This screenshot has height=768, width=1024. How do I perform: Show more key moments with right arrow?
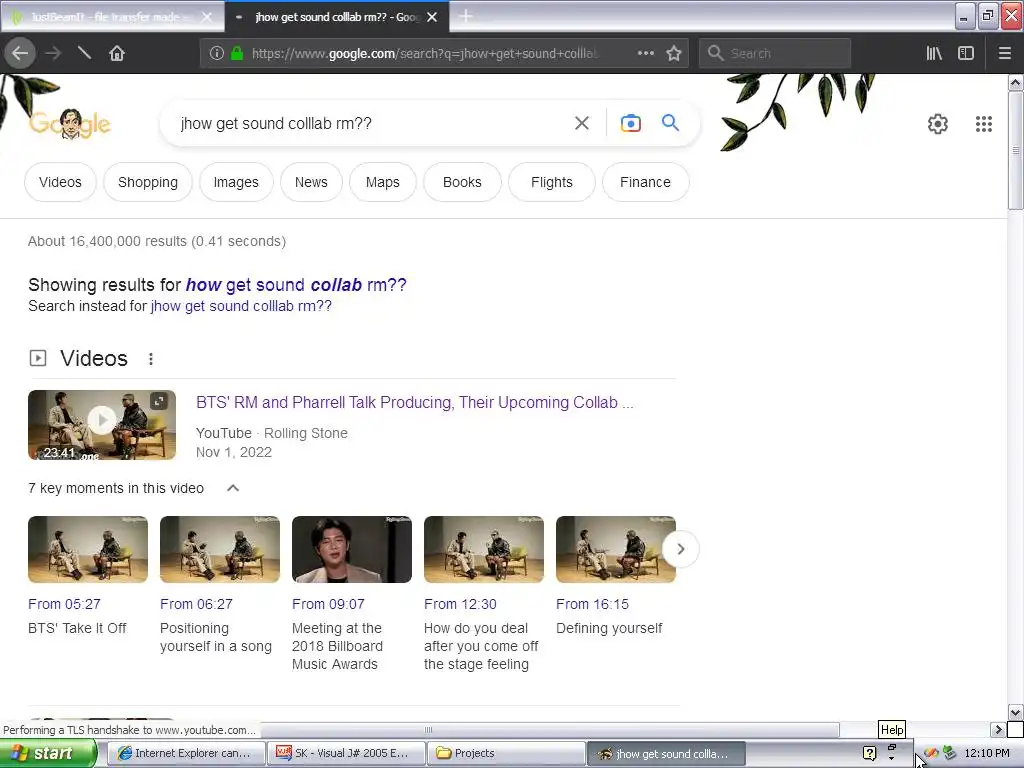[680, 549]
